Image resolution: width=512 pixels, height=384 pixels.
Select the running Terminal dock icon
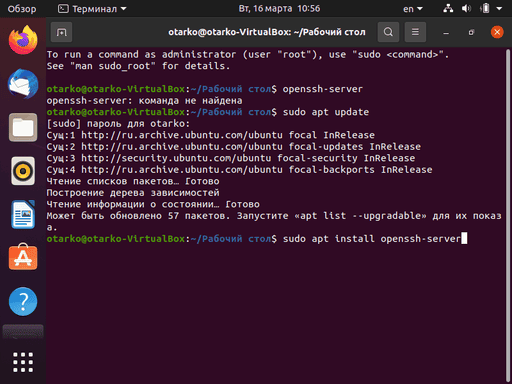pos(23,332)
